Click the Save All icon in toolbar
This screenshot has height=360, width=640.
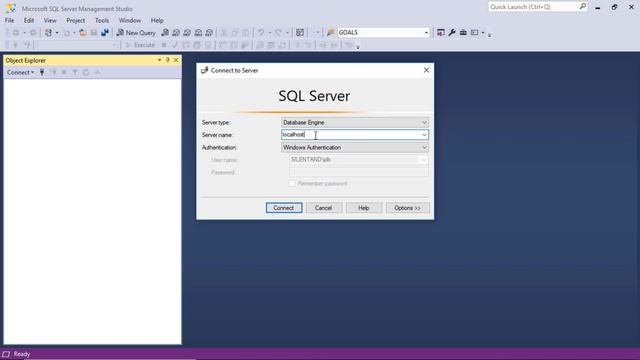point(105,33)
